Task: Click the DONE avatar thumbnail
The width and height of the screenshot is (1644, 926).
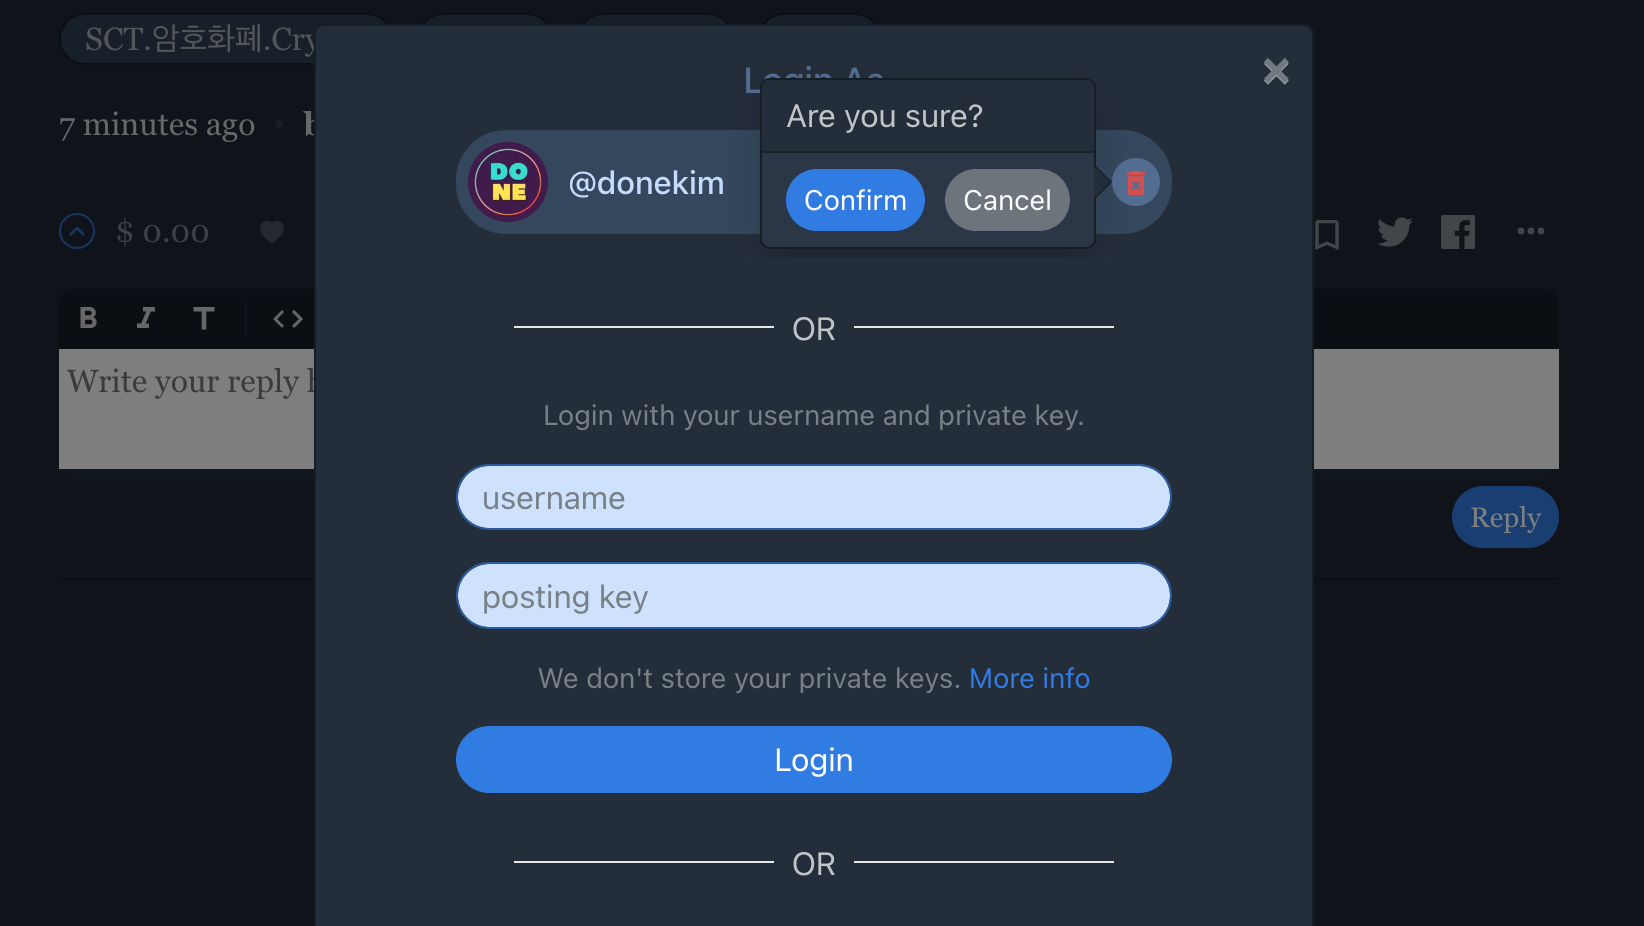Action: (x=508, y=182)
